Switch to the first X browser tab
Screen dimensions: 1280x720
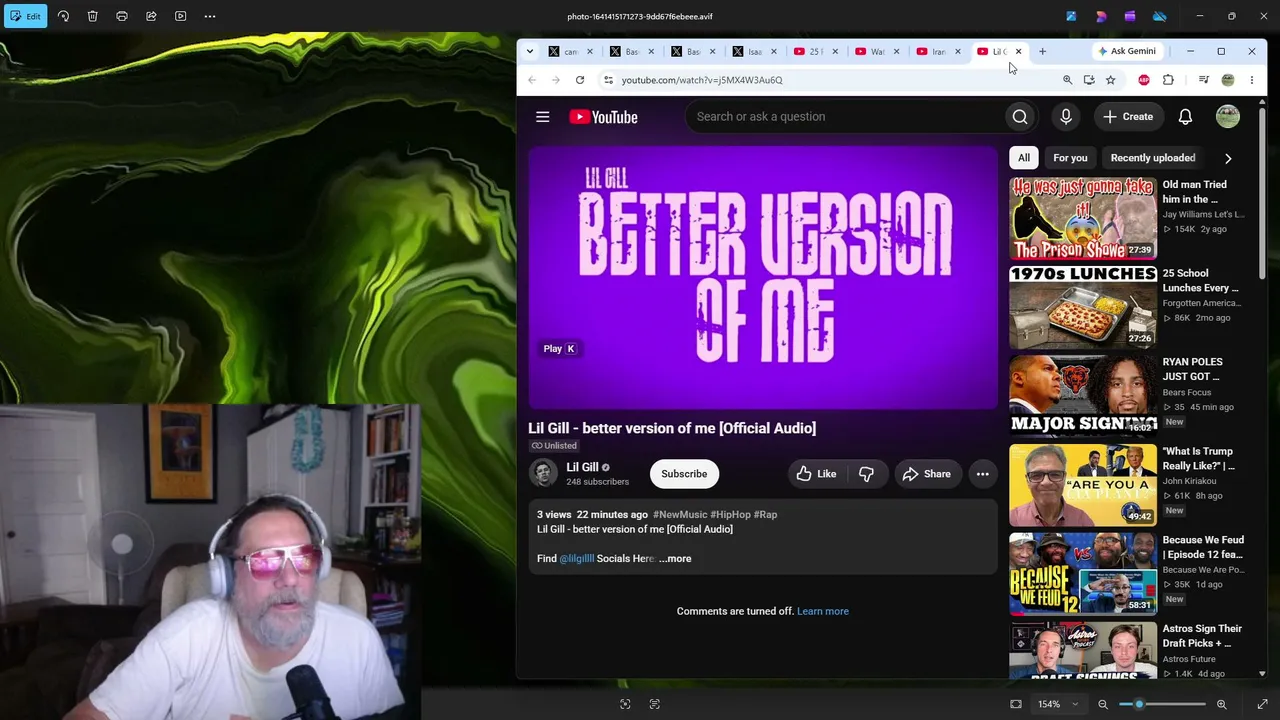coord(570,51)
